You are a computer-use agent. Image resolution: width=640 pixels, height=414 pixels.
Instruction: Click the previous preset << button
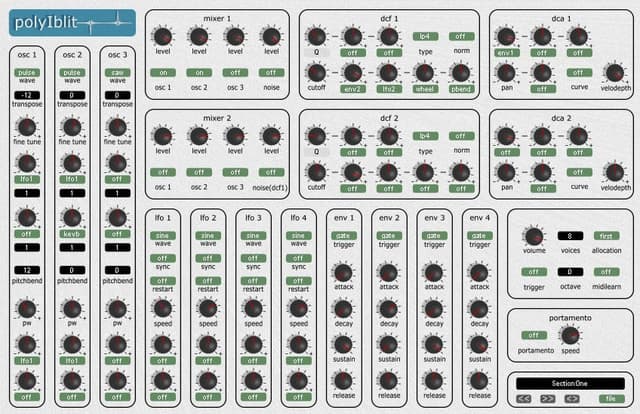(526, 398)
